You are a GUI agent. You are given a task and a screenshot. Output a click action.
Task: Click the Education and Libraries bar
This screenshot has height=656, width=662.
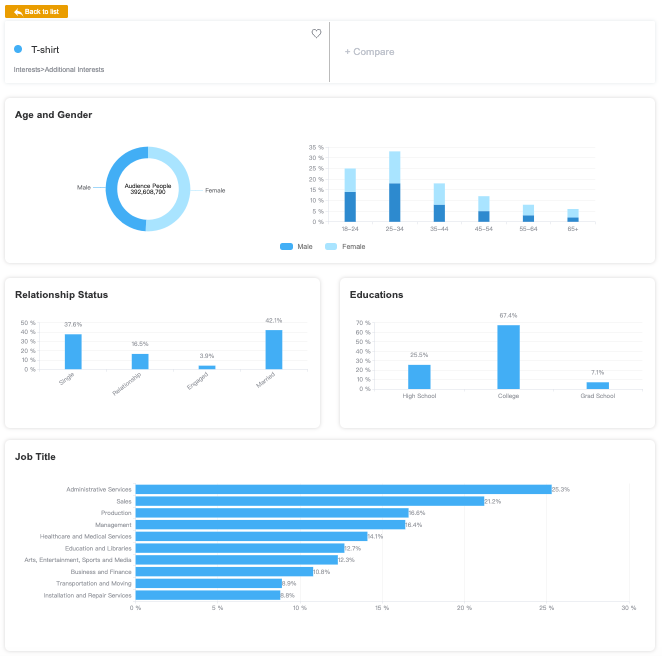click(240, 548)
